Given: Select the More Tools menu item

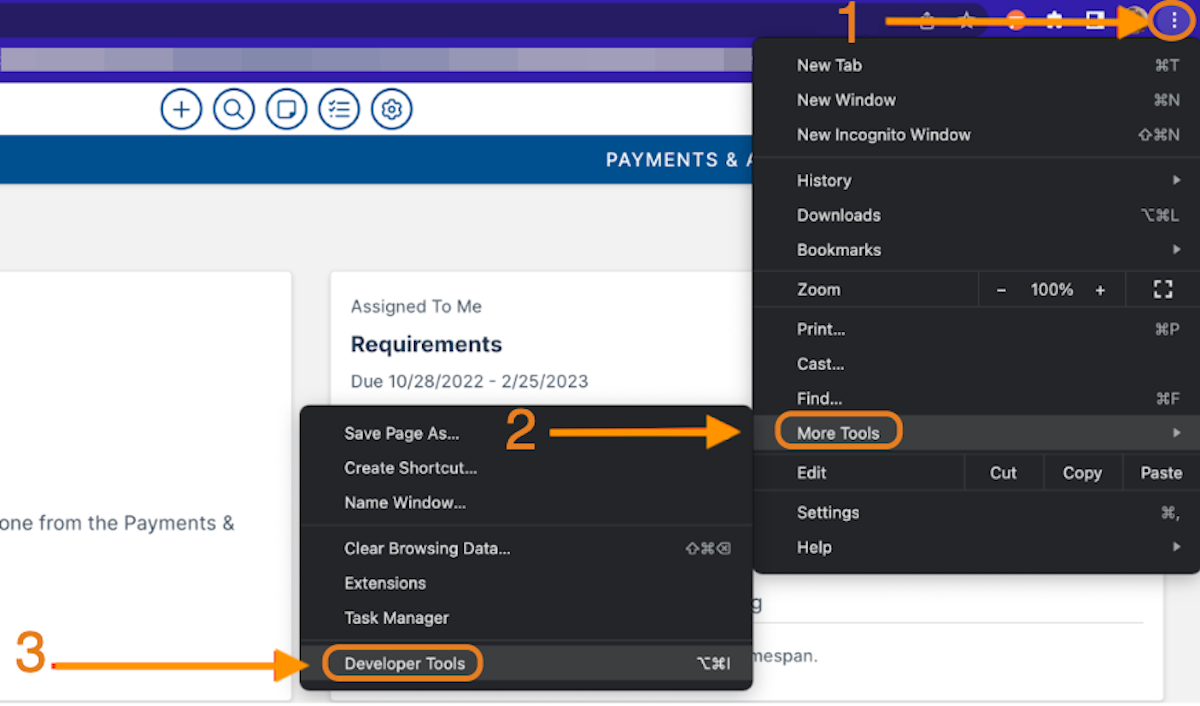Looking at the screenshot, I should 838,433.
